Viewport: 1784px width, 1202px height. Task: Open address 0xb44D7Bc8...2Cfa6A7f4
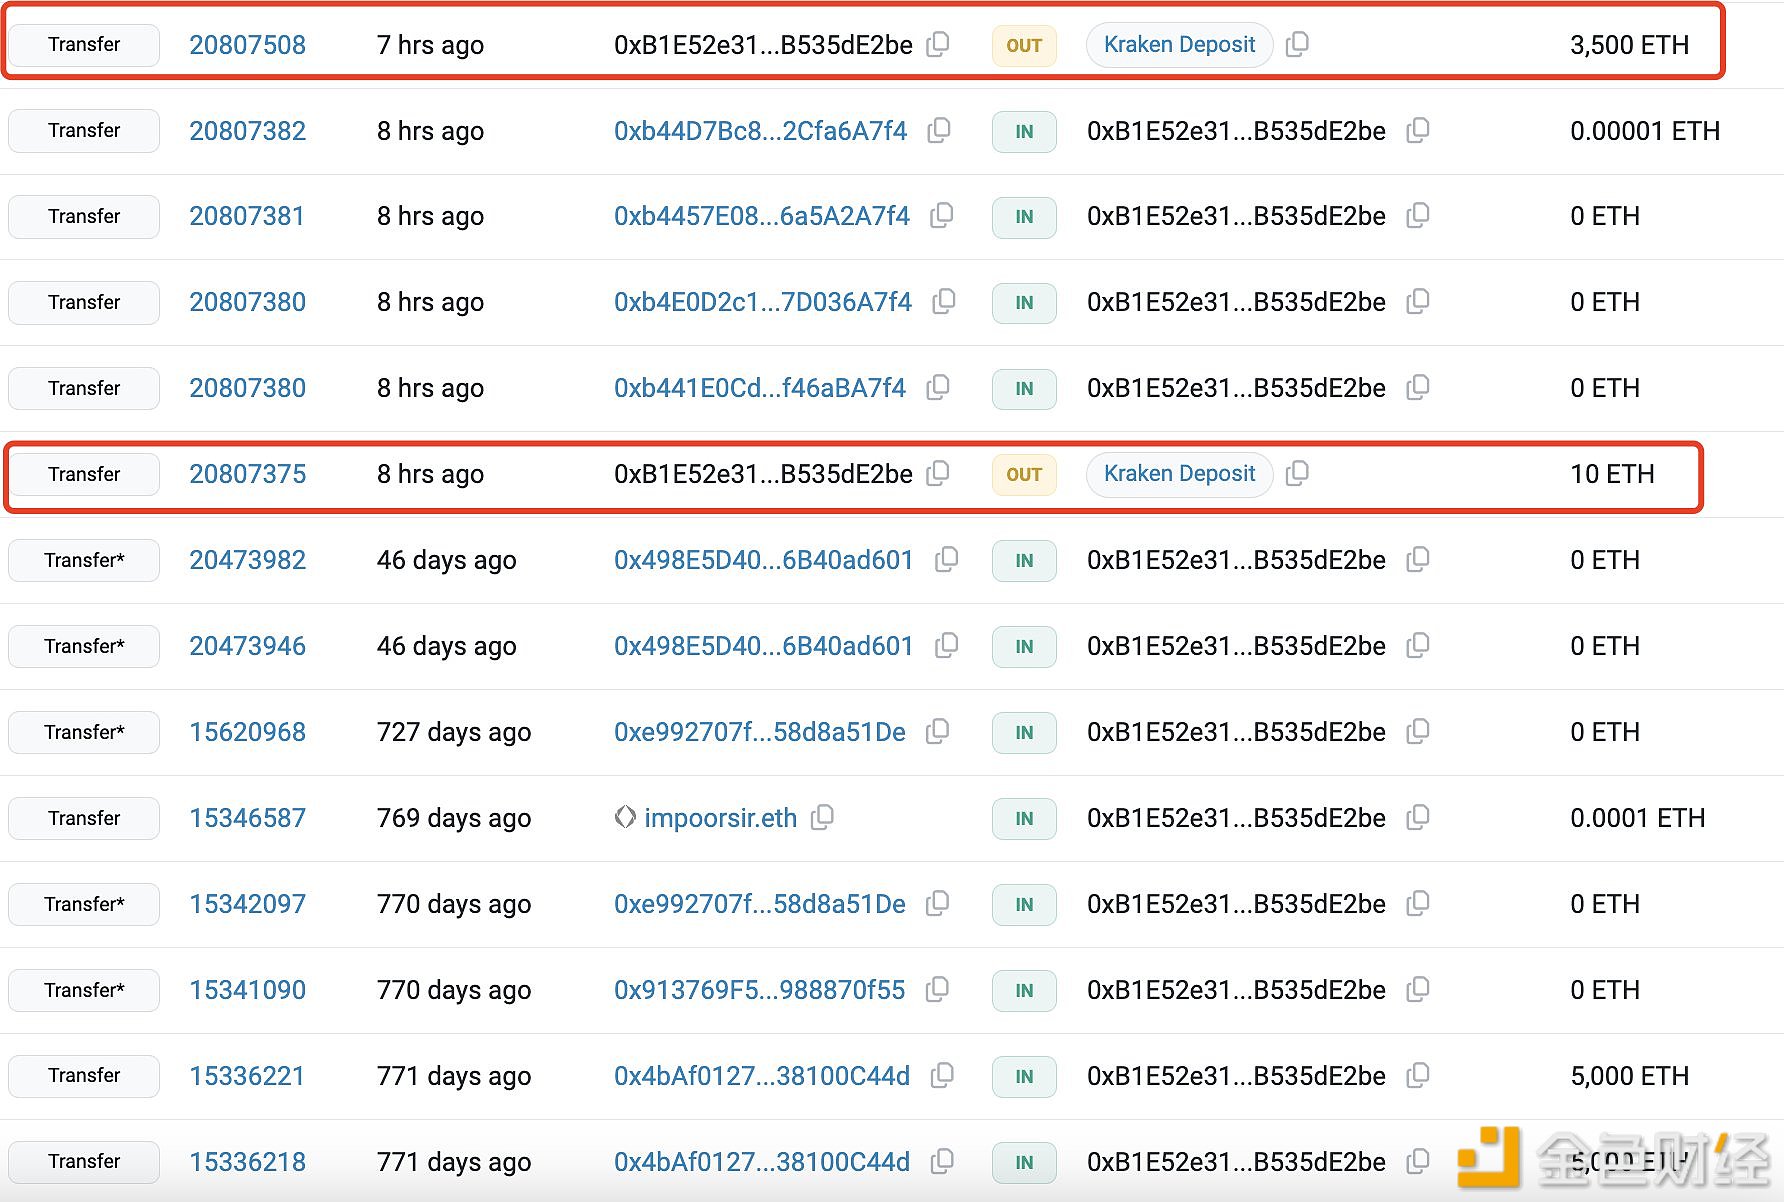tap(761, 131)
